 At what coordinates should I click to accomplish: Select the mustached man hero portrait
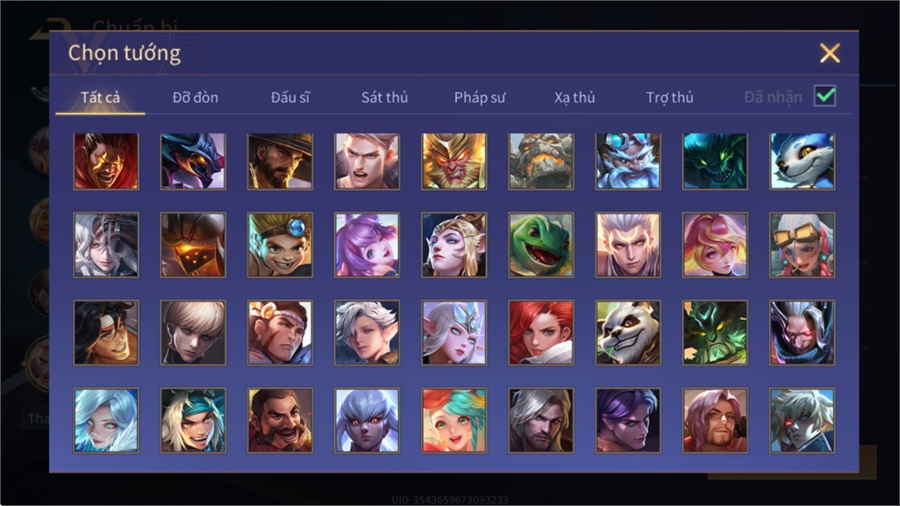280,421
